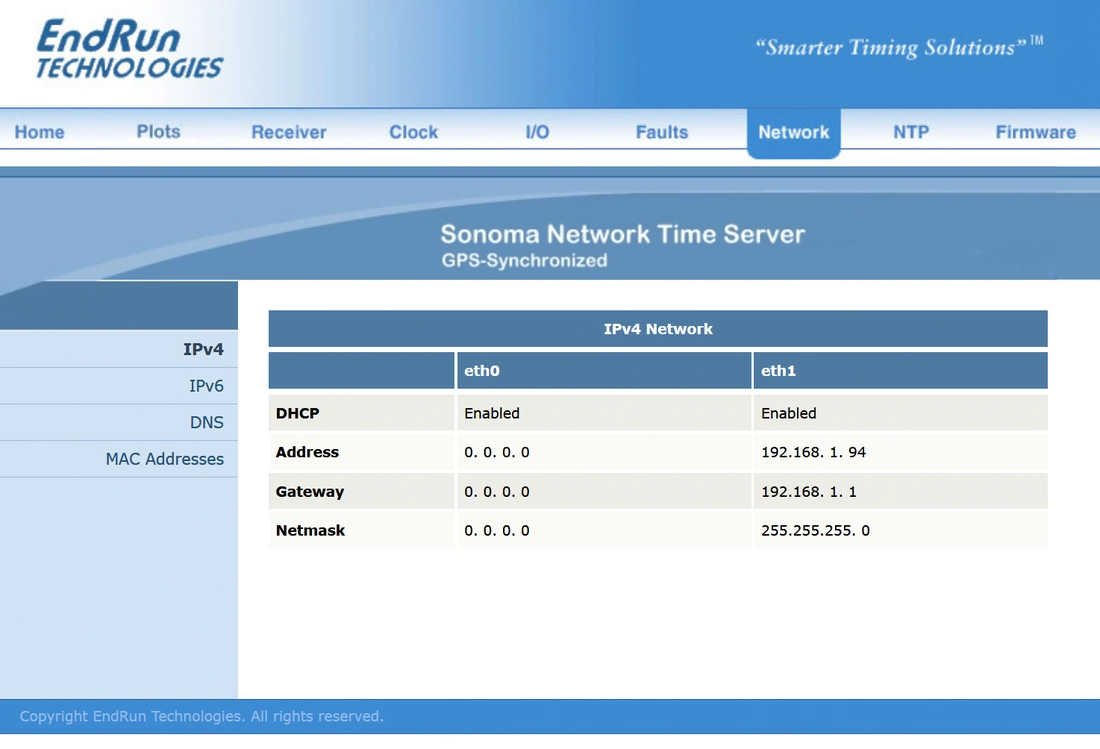Click the Smarter Timing Solutions slogan
The height and width of the screenshot is (749, 1100).
pyautogui.click(x=899, y=47)
